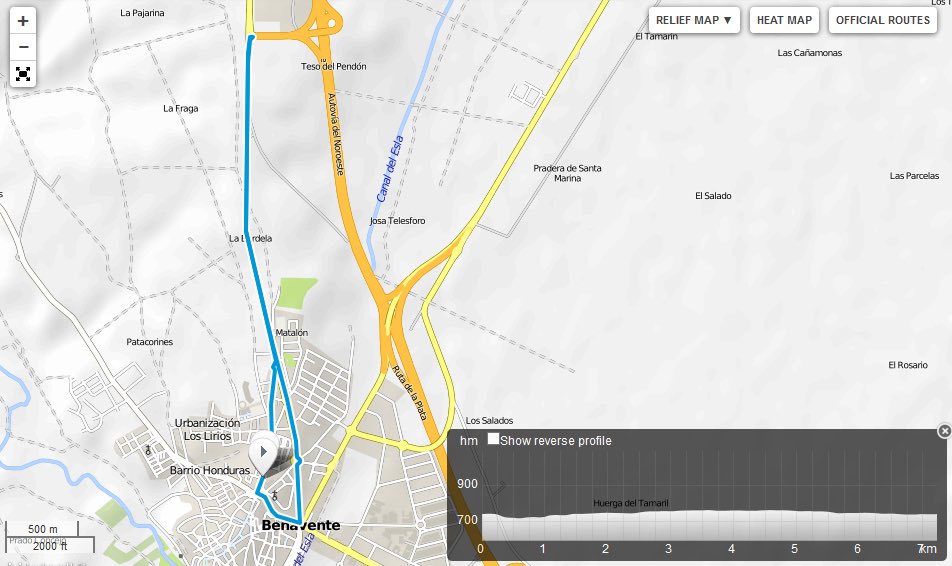Click the La Fraga label

(180, 108)
